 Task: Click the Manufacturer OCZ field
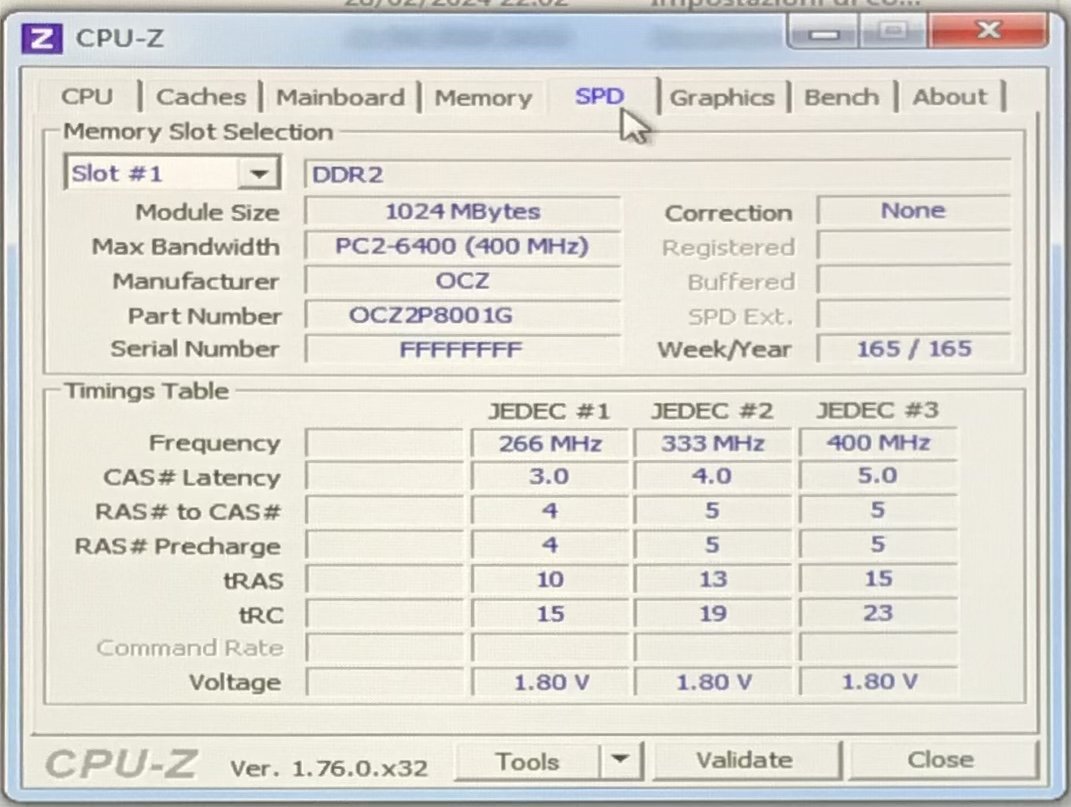click(461, 281)
